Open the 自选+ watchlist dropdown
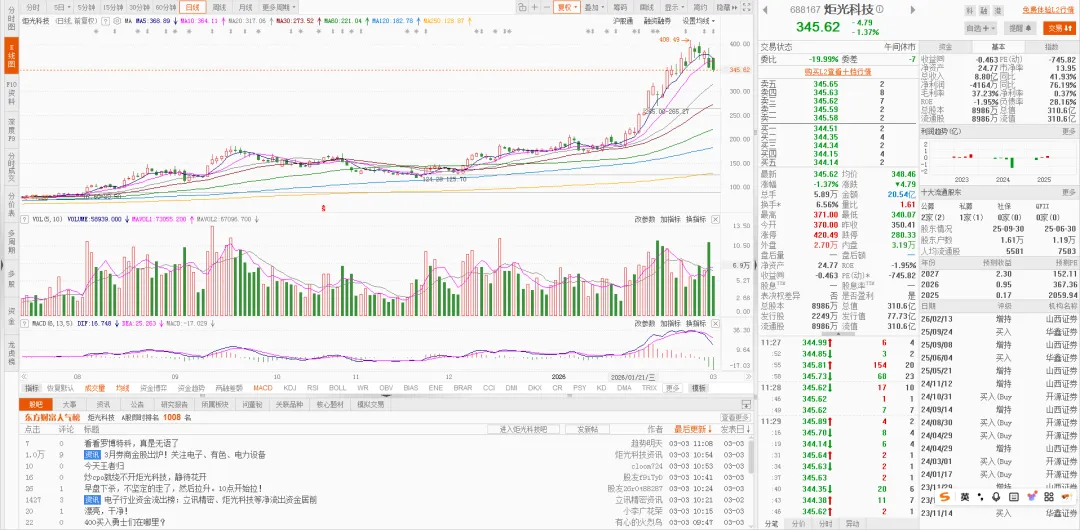 [x=980, y=28]
